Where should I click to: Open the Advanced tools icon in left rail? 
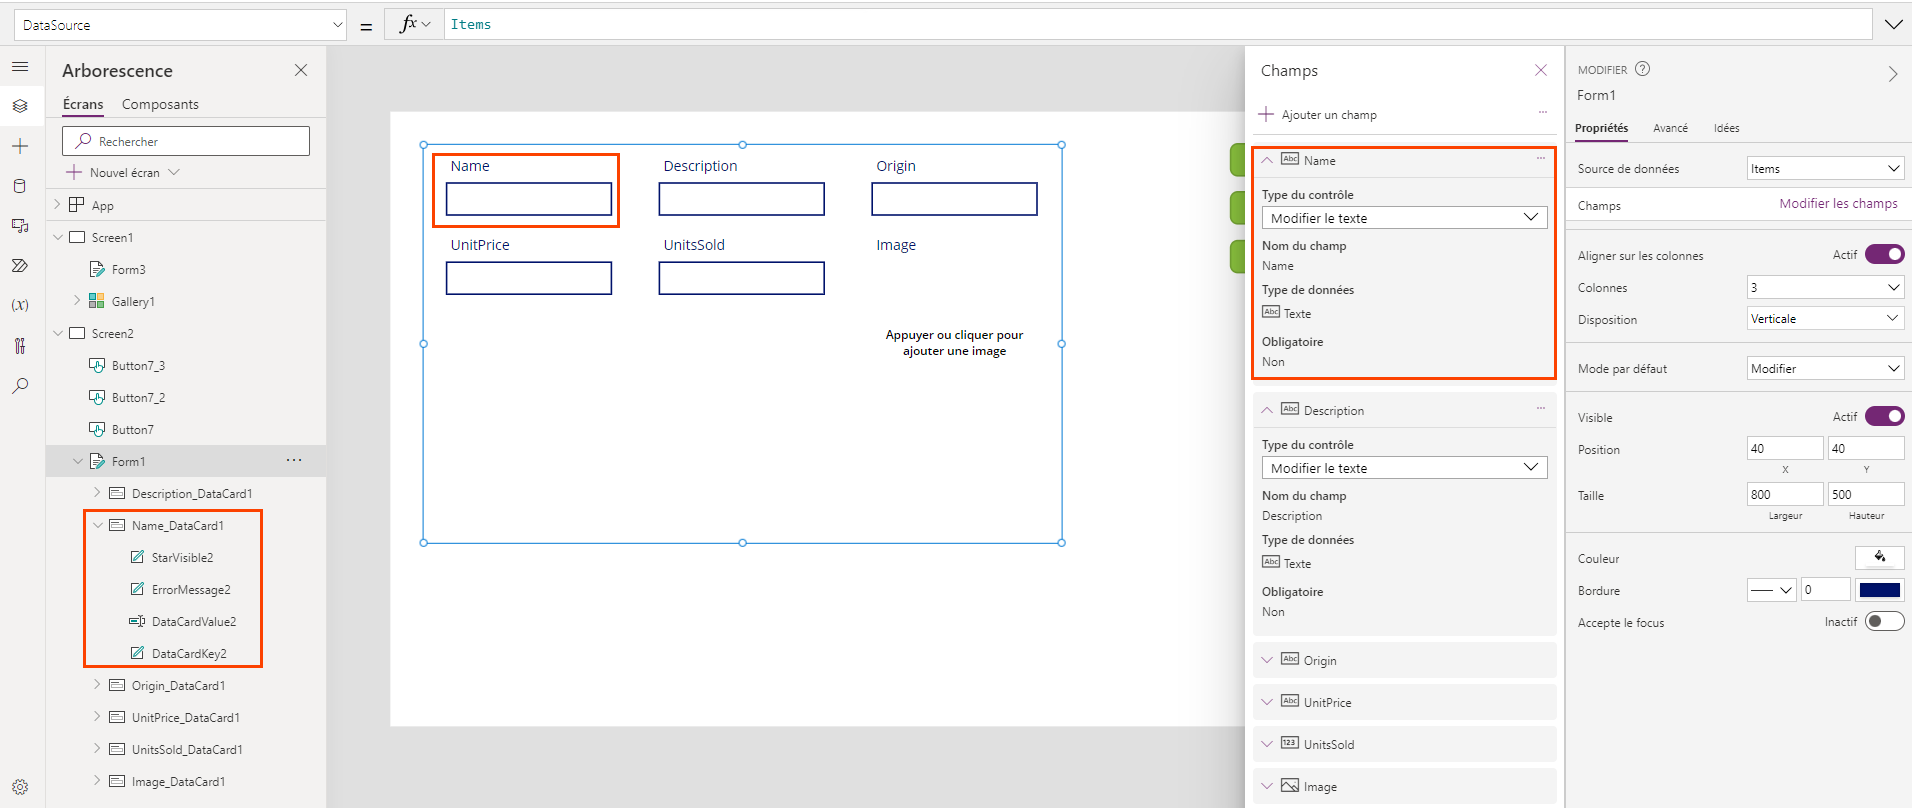20,346
